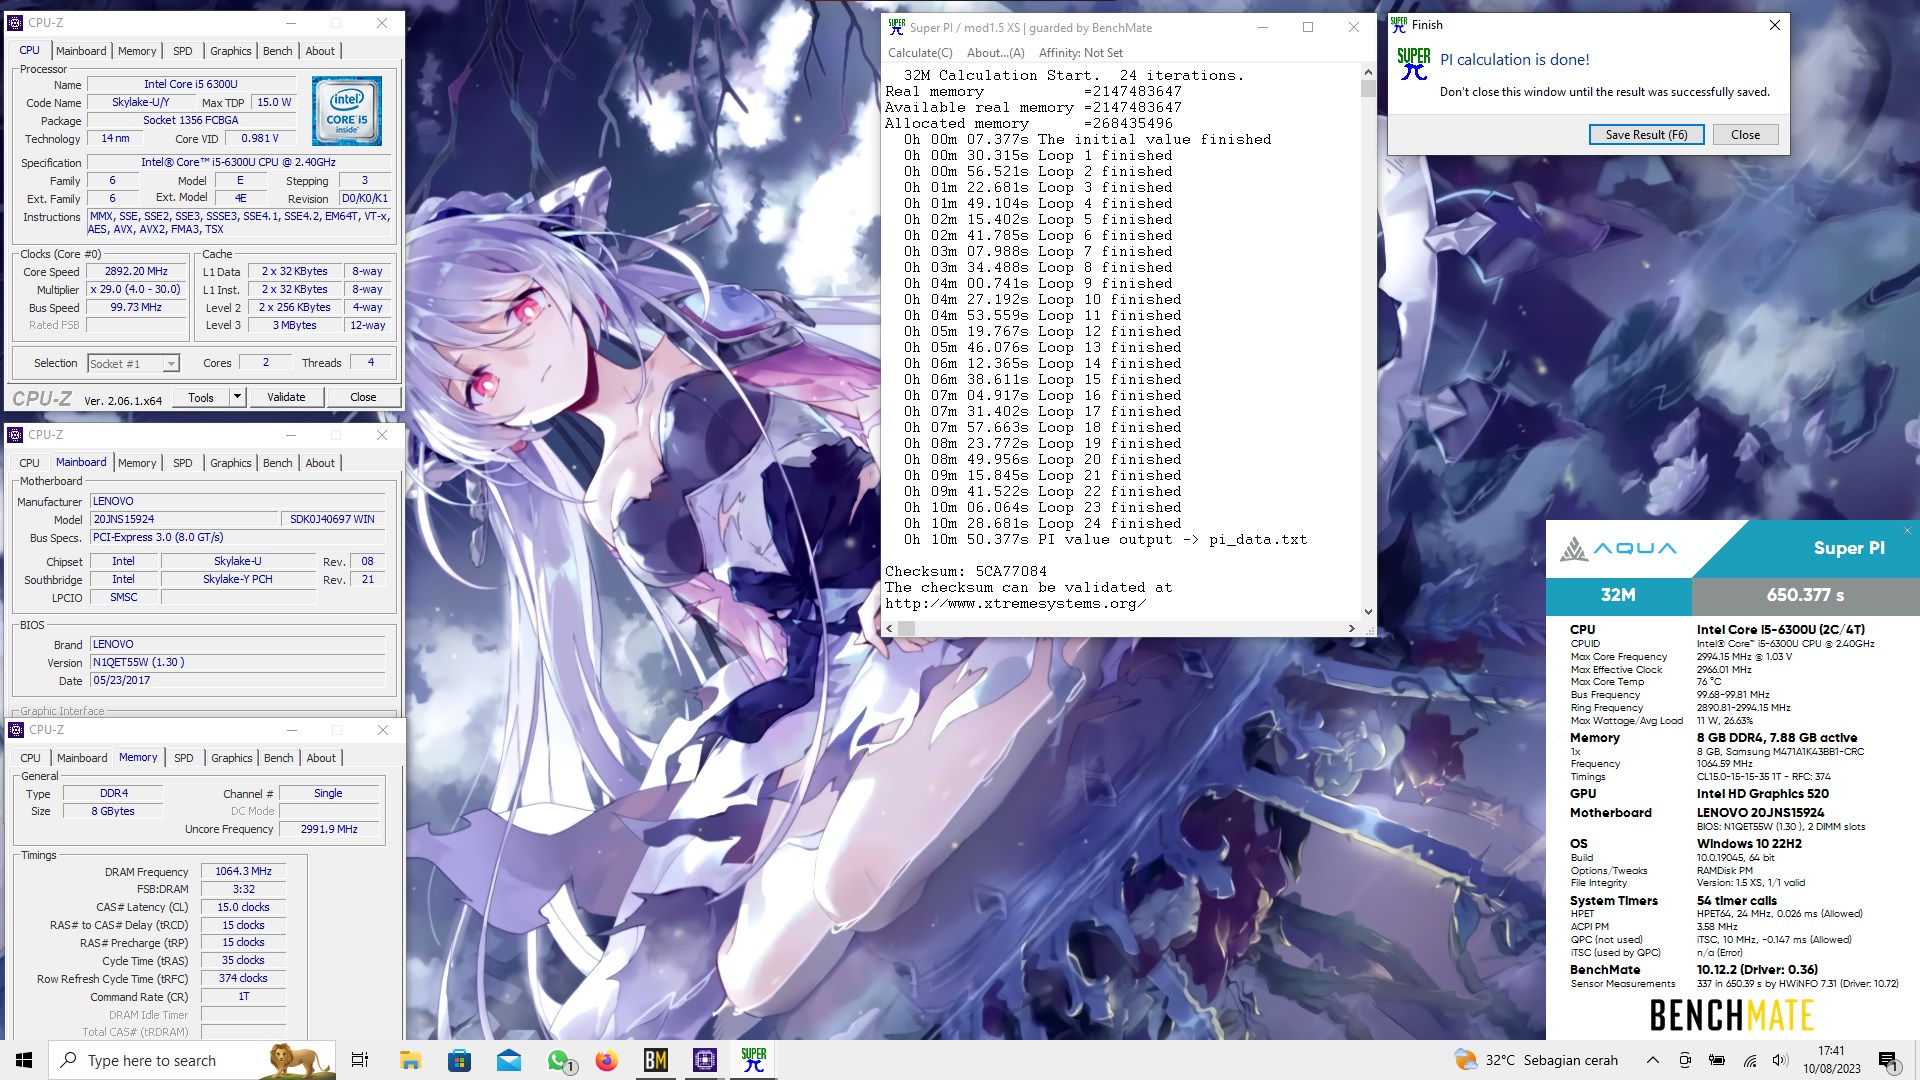Click the Core Speed value 2892.20 MHz

136,271
